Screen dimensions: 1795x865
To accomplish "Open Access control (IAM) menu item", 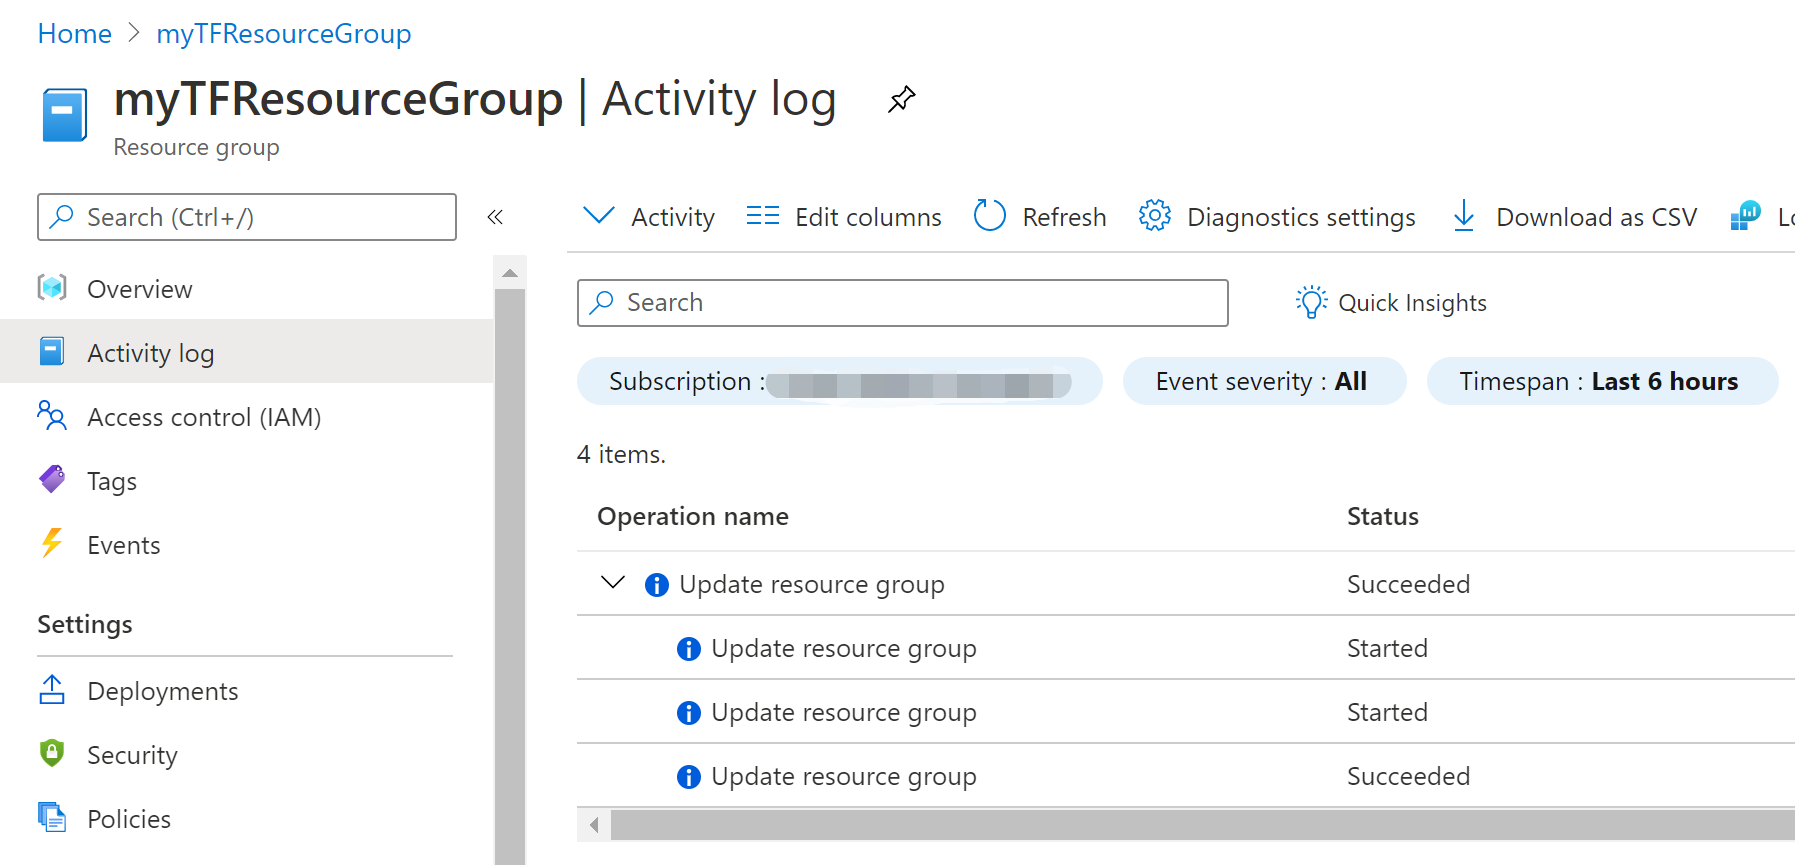I will (203, 417).
